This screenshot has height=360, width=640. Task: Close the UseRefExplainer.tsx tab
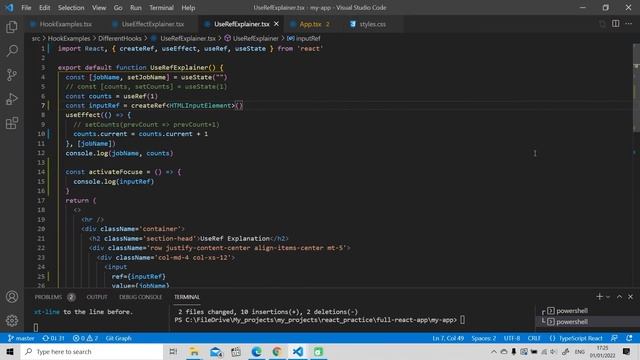276,24
